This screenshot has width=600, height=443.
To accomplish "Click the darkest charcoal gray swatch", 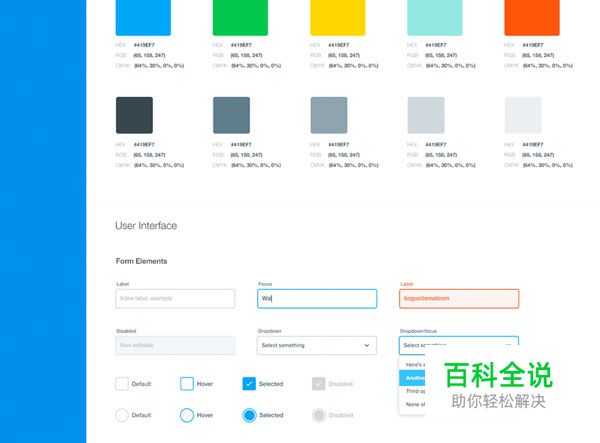I will tap(134, 115).
